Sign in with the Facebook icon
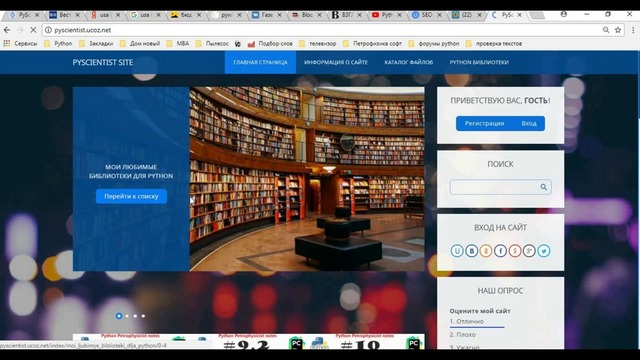Screen dimensions: 640x360 [x=500, y=251]
